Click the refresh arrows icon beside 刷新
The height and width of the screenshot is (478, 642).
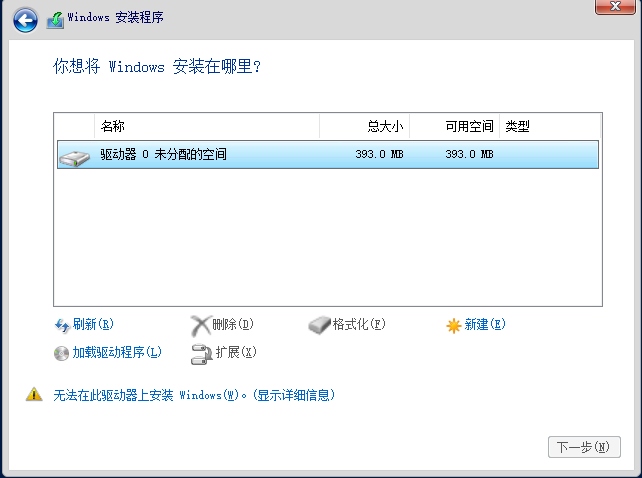(62, 326)
